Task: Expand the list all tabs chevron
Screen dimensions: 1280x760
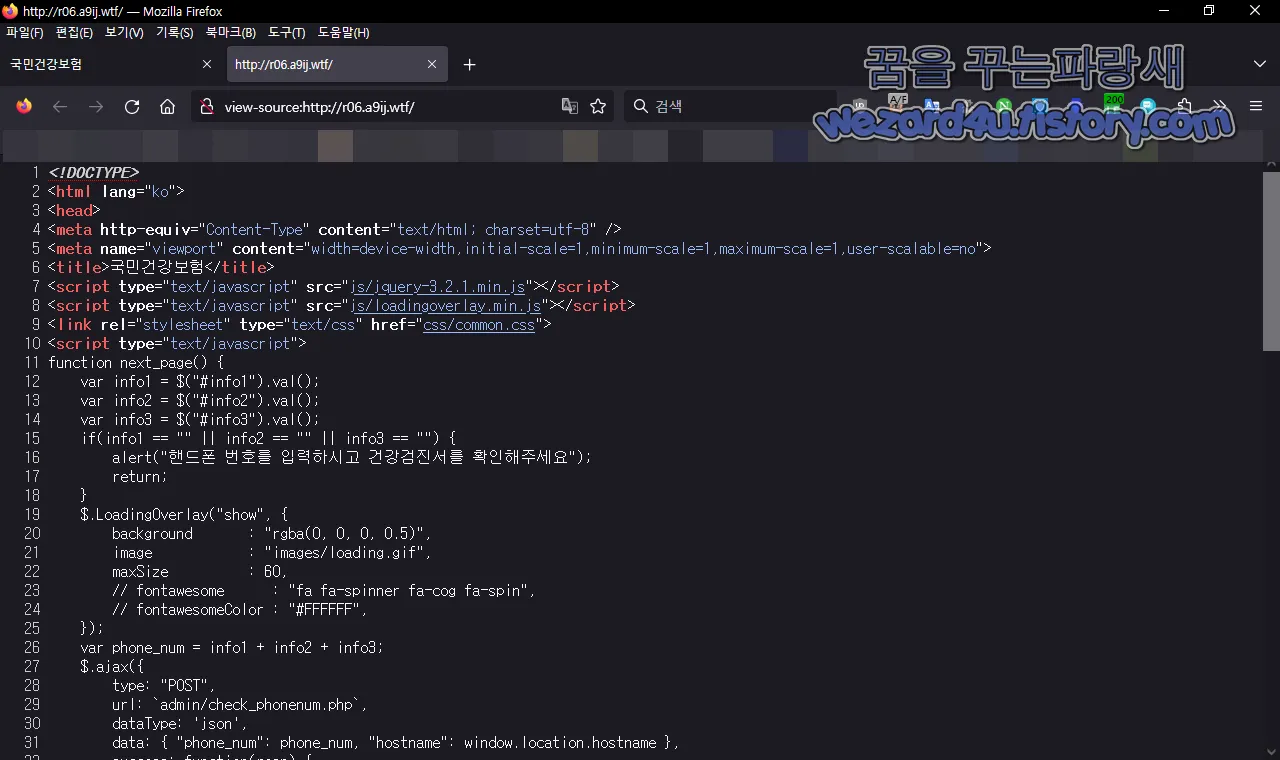Action: (1260, 64)
